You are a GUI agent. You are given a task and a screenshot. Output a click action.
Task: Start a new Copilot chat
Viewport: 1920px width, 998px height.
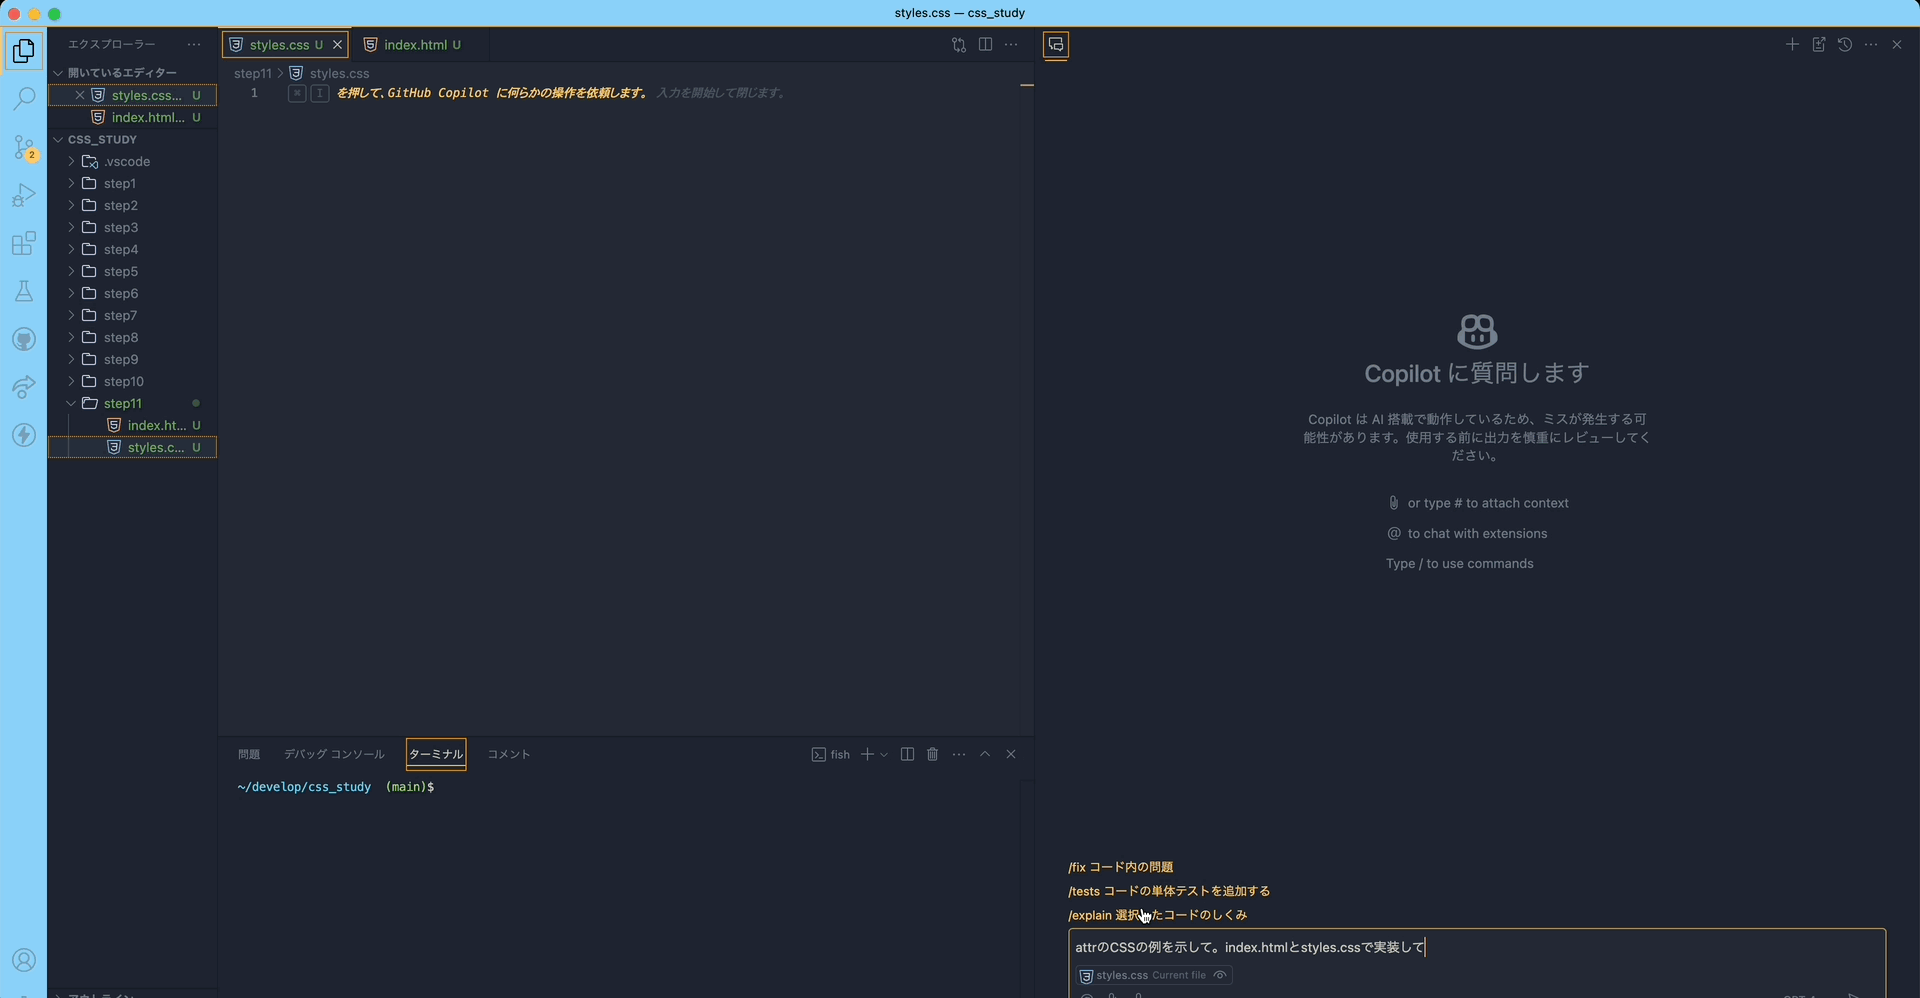(x=1792, y=45)
